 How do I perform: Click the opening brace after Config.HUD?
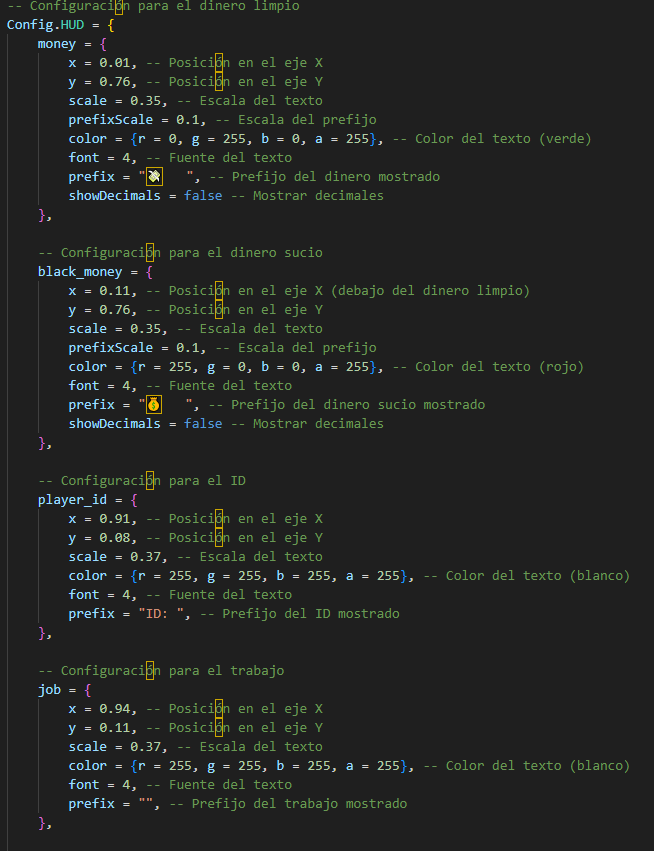(x=111, y=25)
